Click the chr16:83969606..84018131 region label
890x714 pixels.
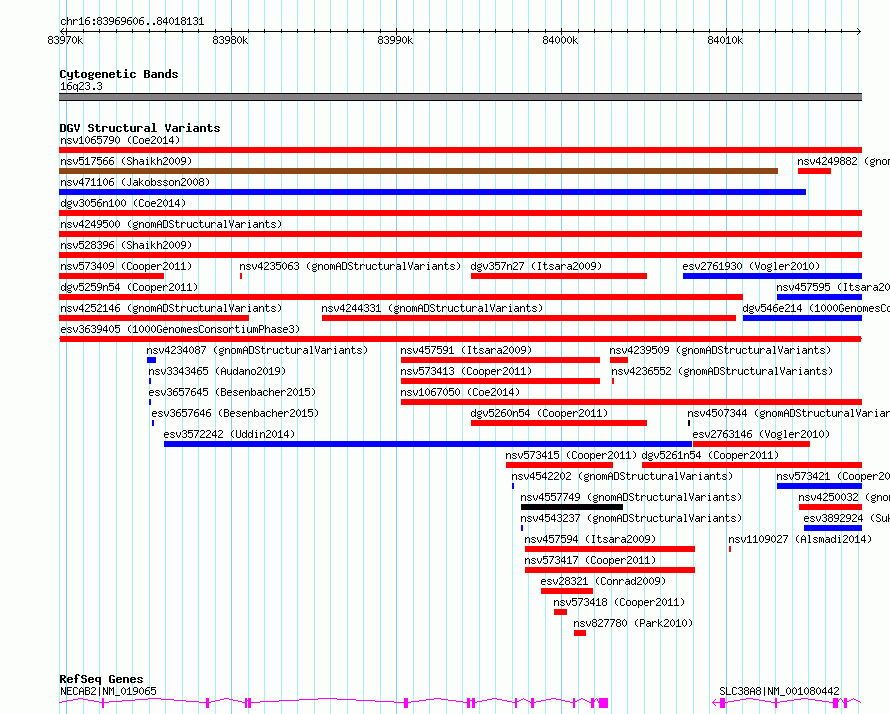[x=132, y=21]
